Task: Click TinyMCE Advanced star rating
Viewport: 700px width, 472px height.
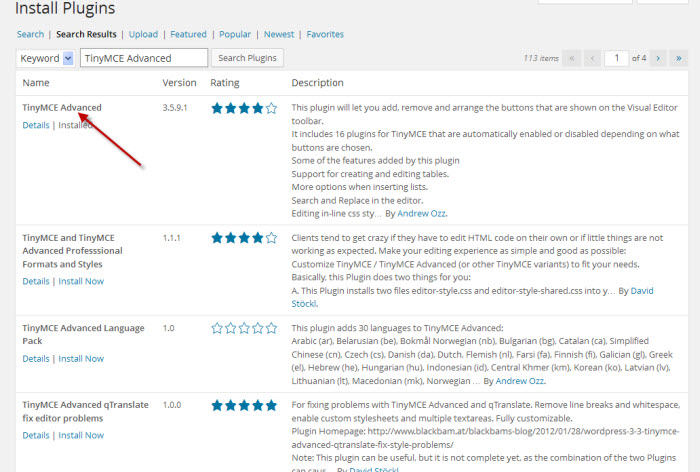Action: (x=244, y=108)
